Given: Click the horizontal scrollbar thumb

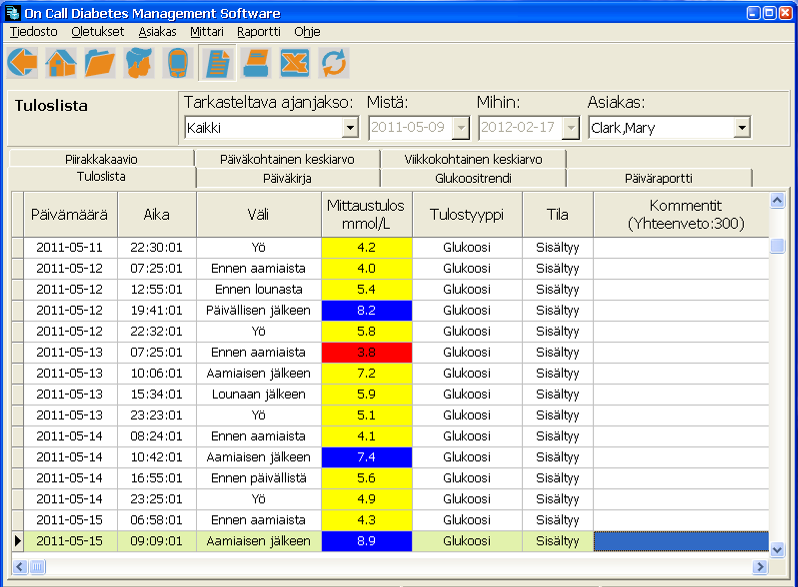Looking at the screenshot, I should [x=38, y=567].
